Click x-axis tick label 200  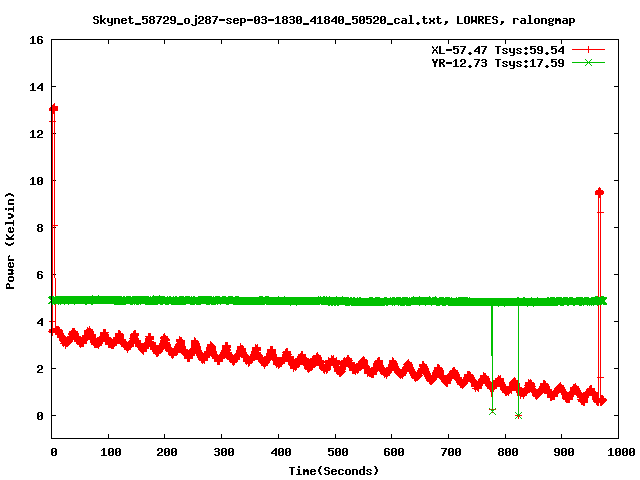(167, 452)
